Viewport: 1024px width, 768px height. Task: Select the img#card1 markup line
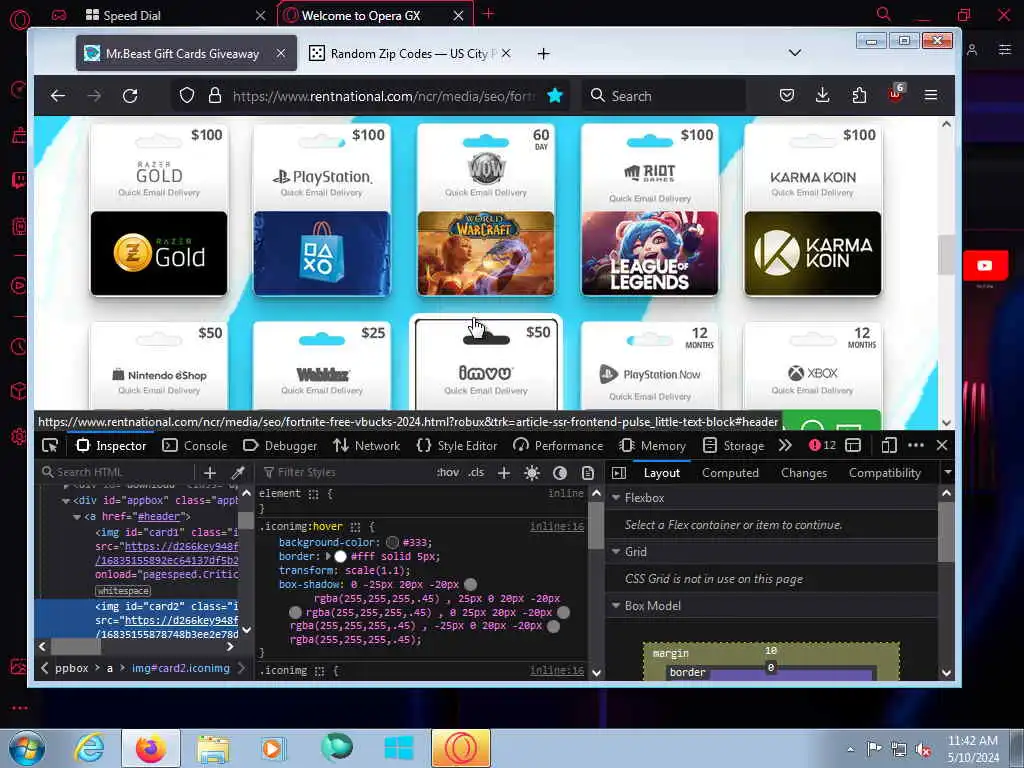[x=166, y=532]
